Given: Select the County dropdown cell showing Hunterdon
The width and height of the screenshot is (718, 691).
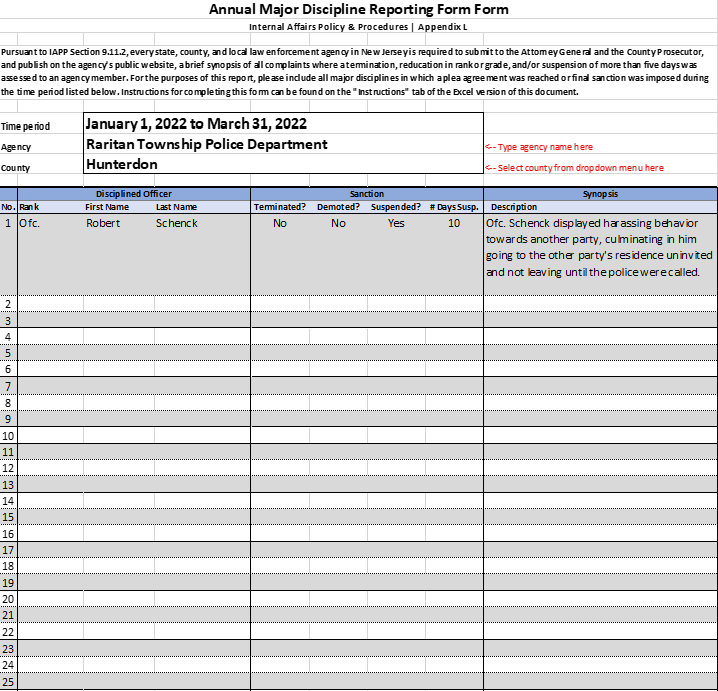Looking at the screenshot, I should click(x=280, y=165).
